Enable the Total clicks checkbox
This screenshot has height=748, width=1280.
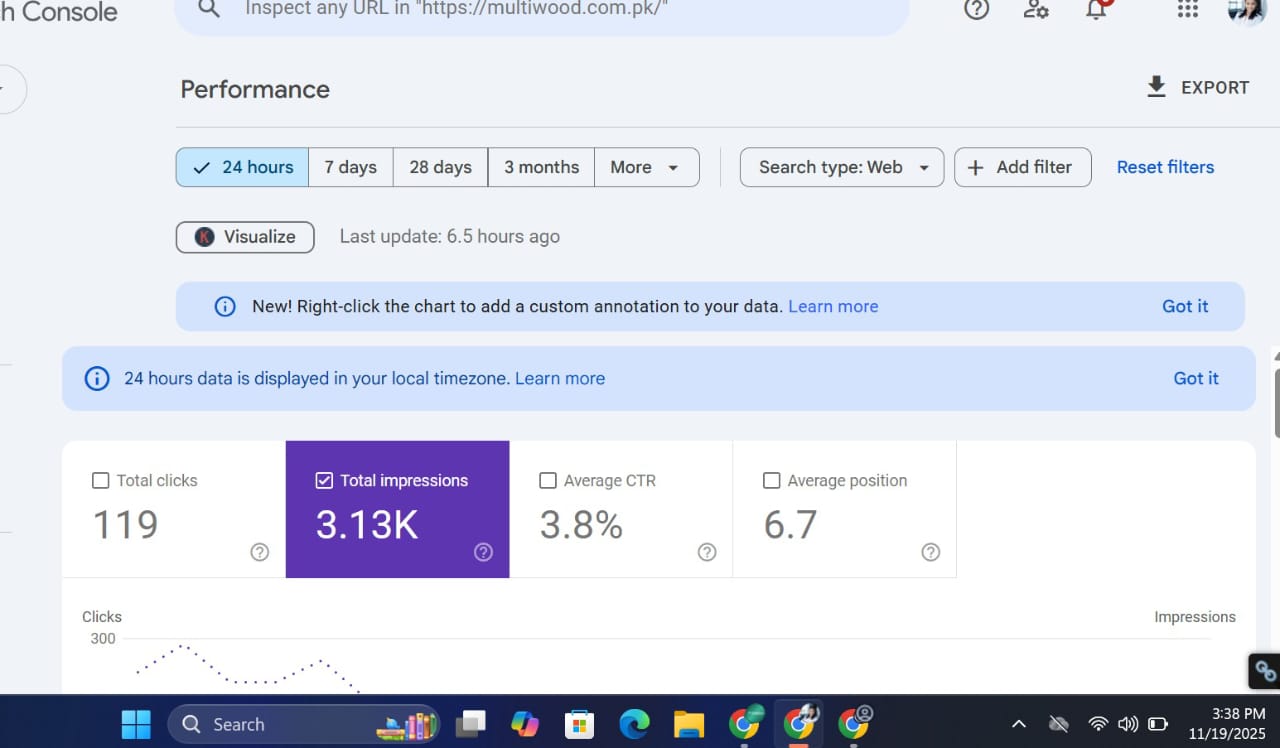(x=100, y=481)
